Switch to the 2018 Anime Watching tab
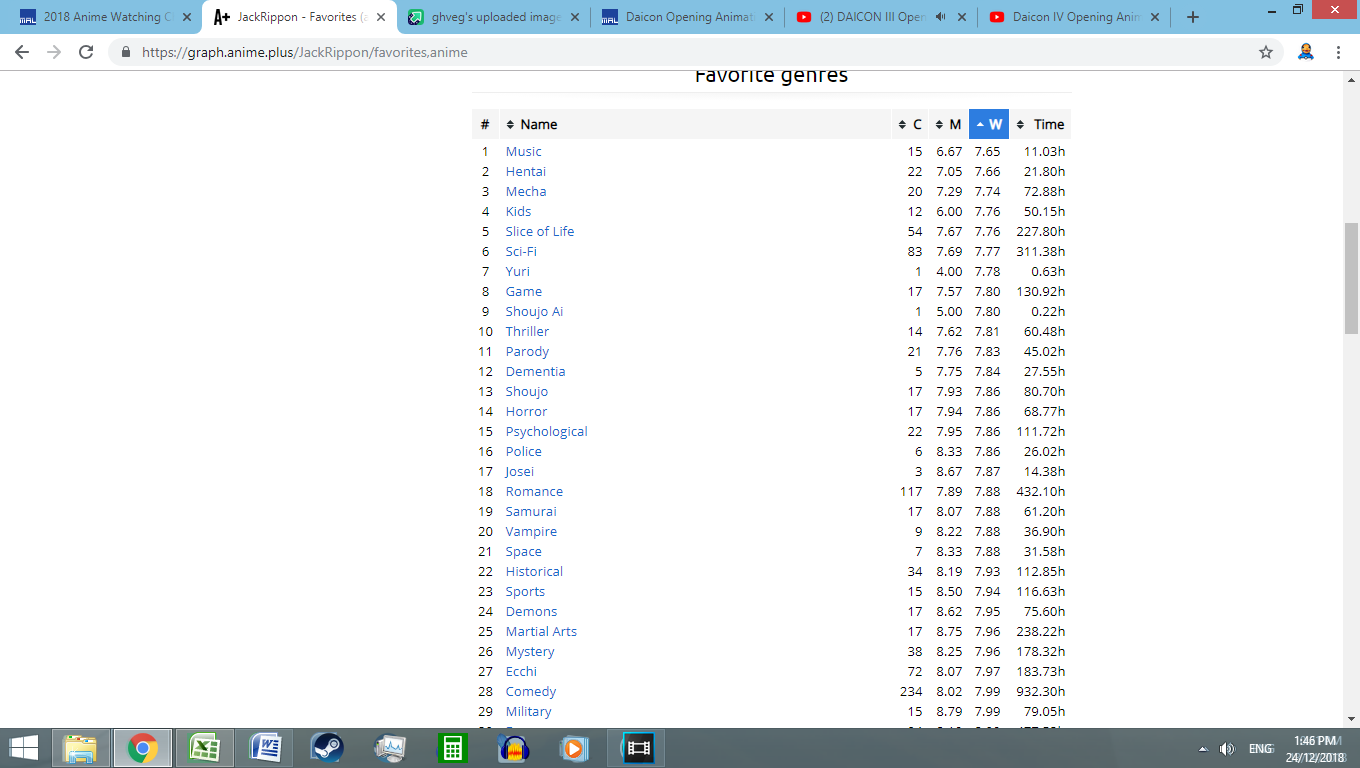Screen dimensions: 1360x768 click(x=100, y=17)
